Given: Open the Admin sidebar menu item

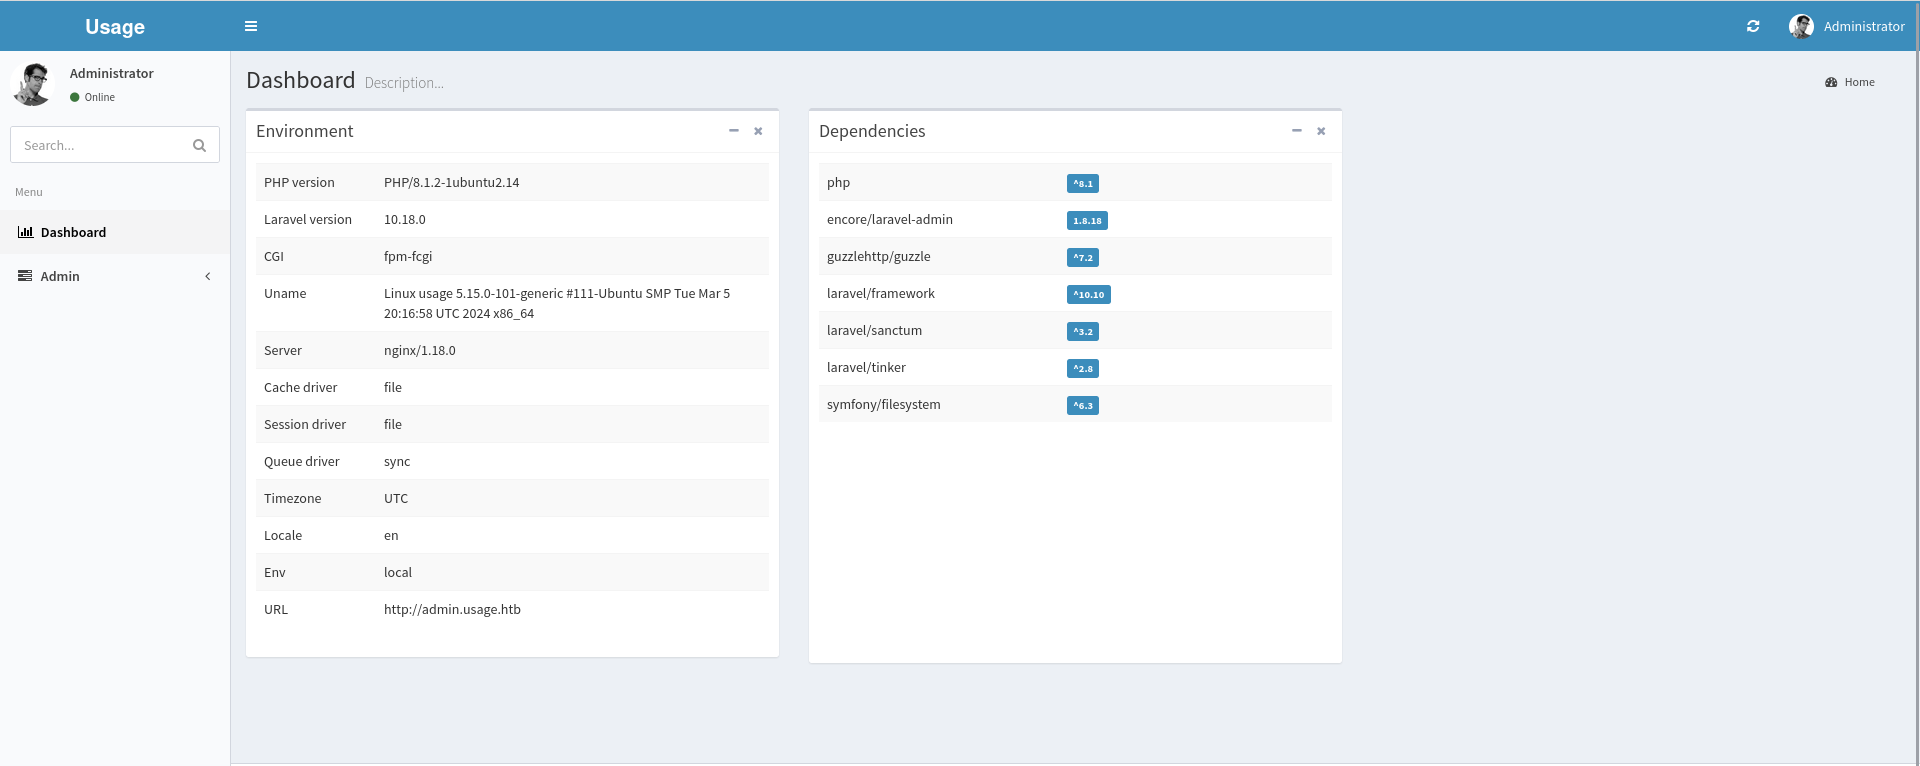Looking at the screenshot, I should (x=60, y=276).
